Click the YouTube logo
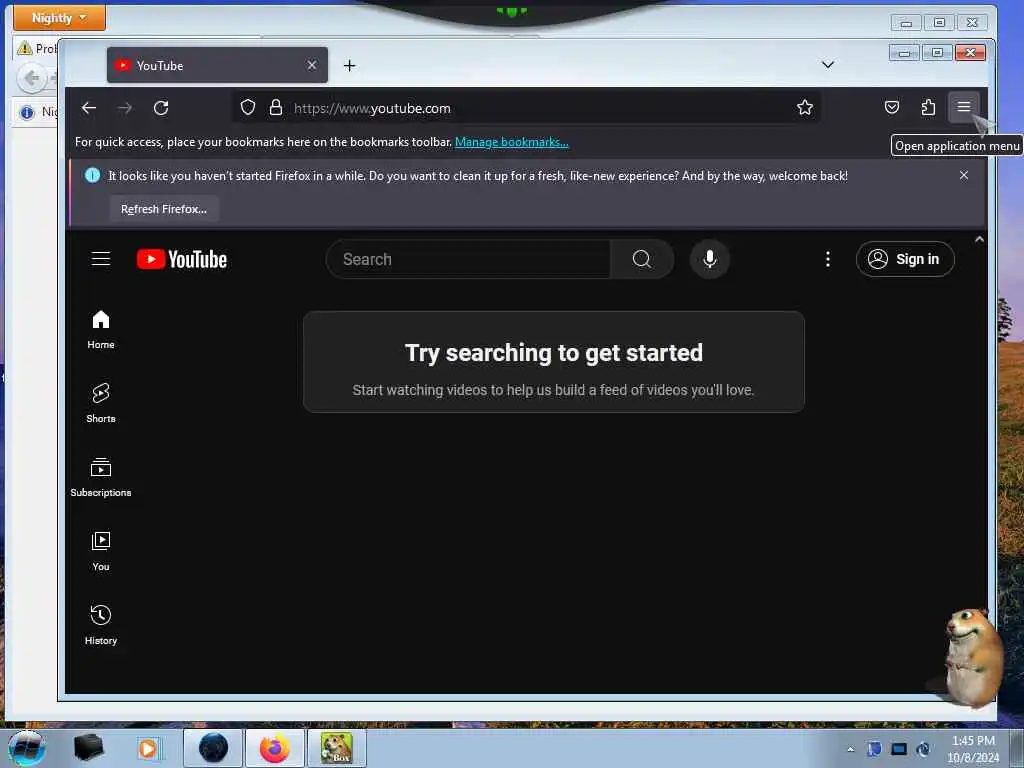The image size is (1024, 768). [x=182, y=259]
